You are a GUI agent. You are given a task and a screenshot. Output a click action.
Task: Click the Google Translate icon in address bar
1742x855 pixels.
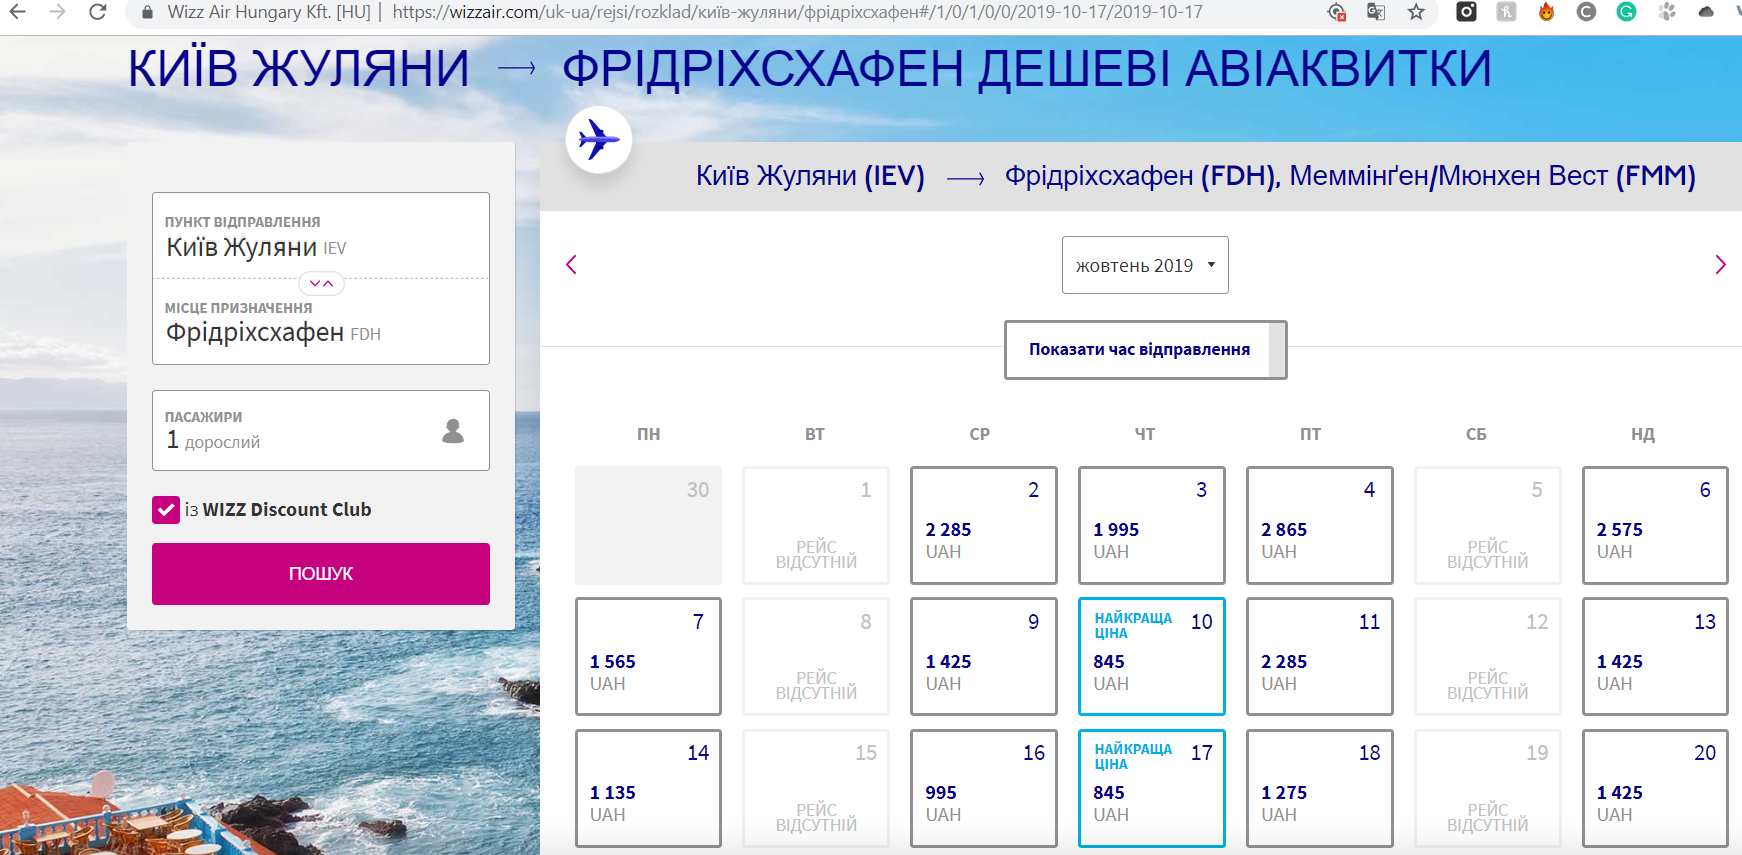(x=1376, y=12)
